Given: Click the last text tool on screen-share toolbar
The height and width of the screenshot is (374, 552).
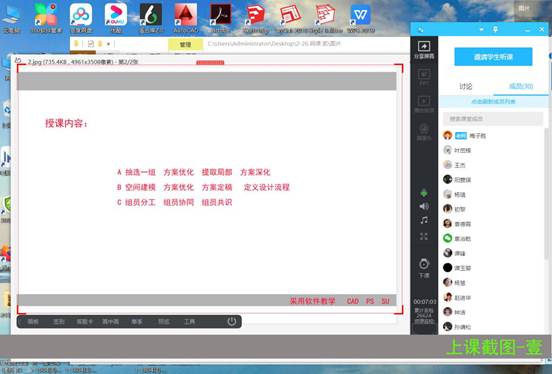Looking at the screenshot, I should click(x=189, y=322).
